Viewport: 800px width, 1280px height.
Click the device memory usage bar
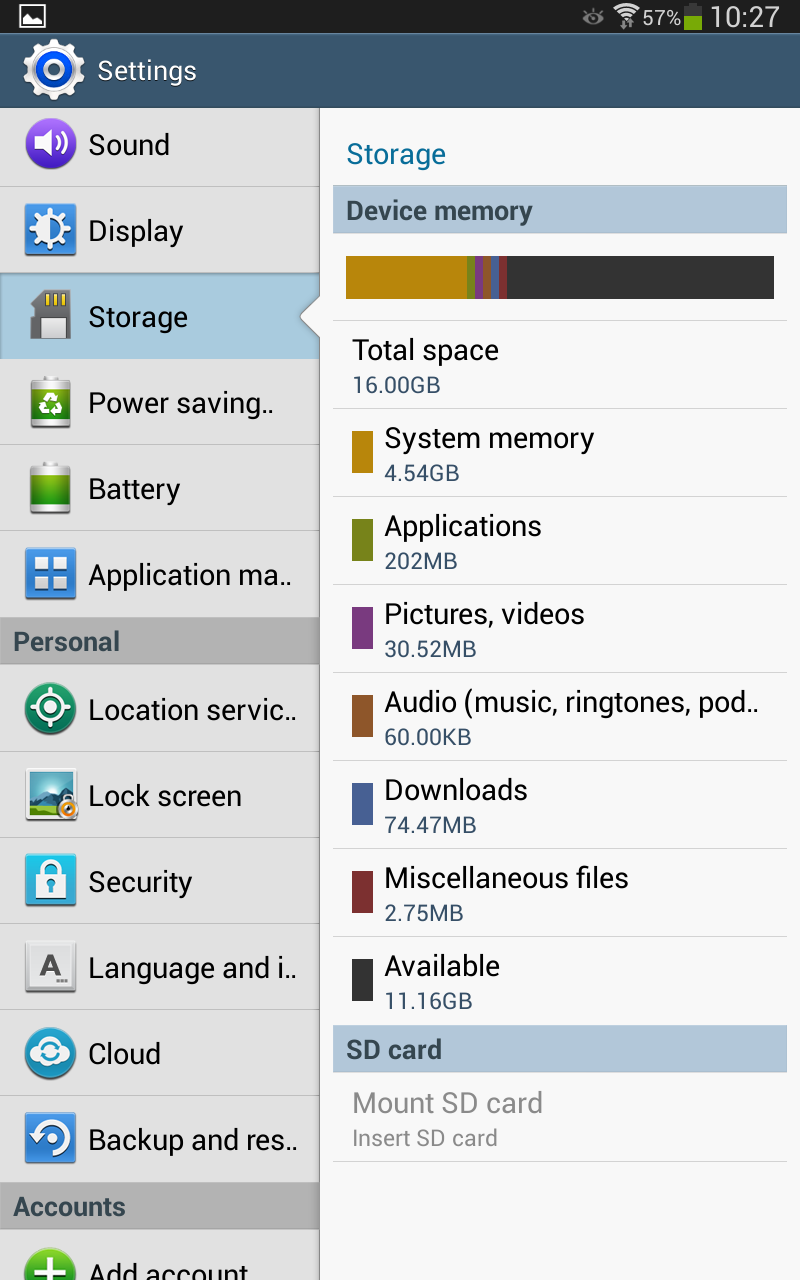(559, 278)
